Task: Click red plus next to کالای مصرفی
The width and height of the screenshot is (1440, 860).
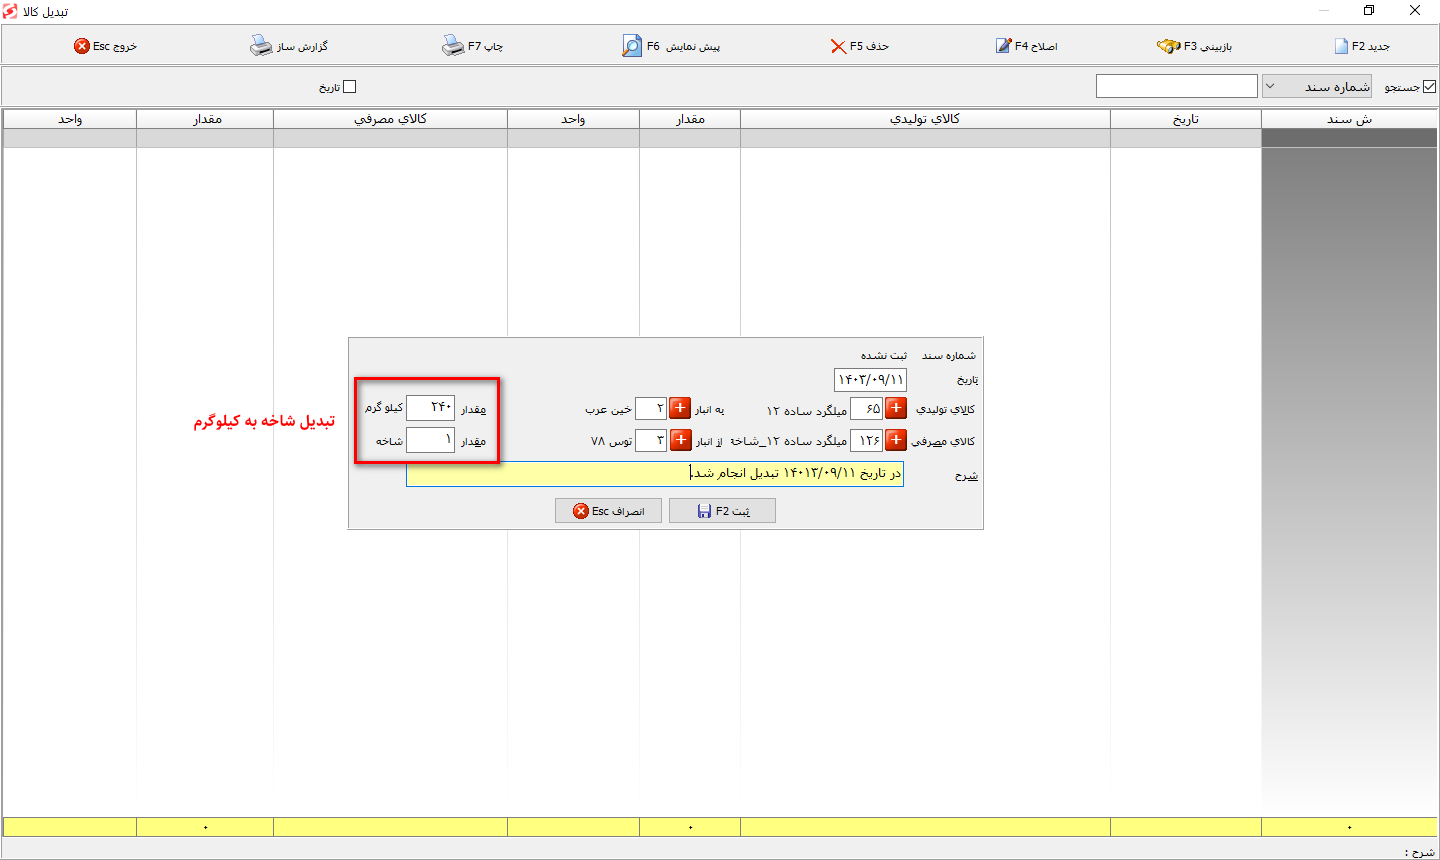Action: 896,440
